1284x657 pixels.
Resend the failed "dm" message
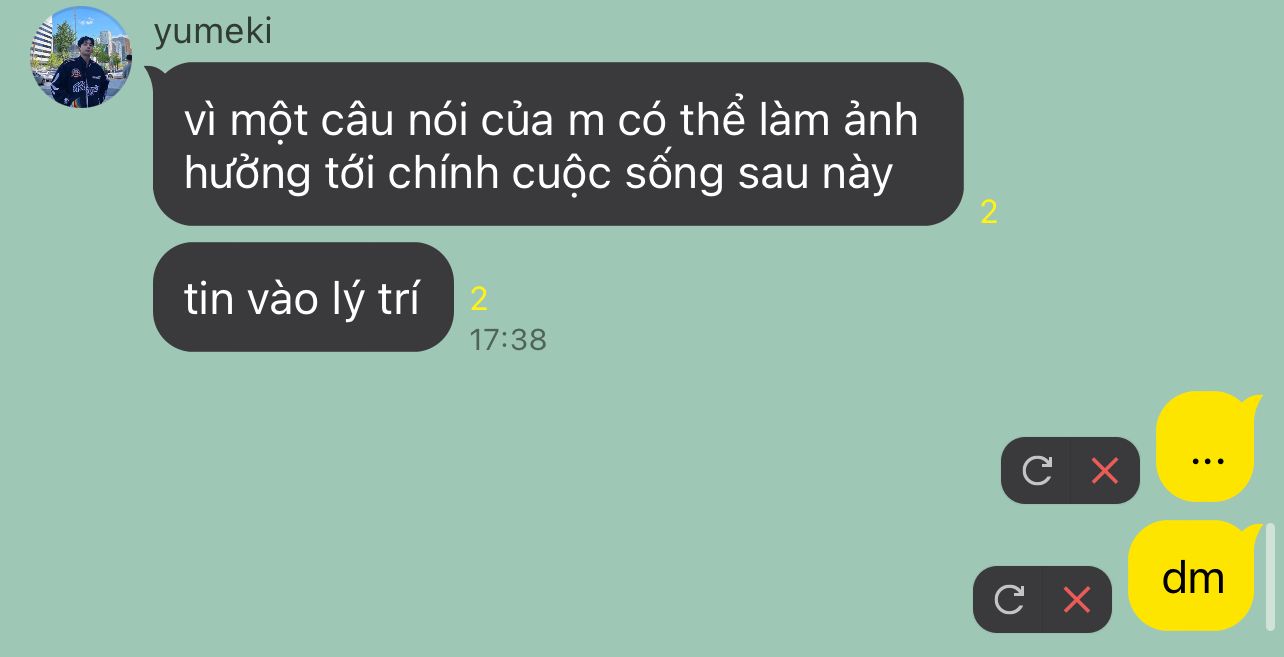[x=1008, y=599]
